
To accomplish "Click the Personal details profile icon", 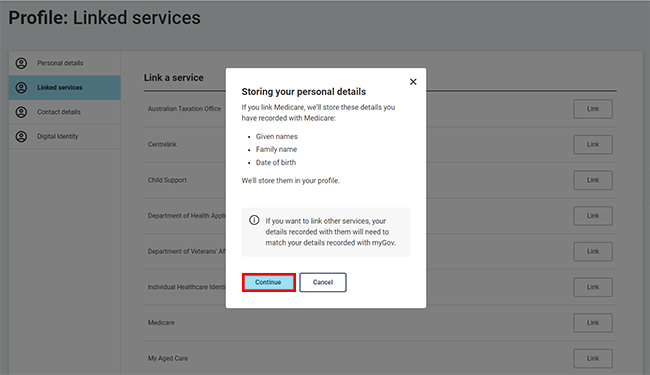I will 21,63.
